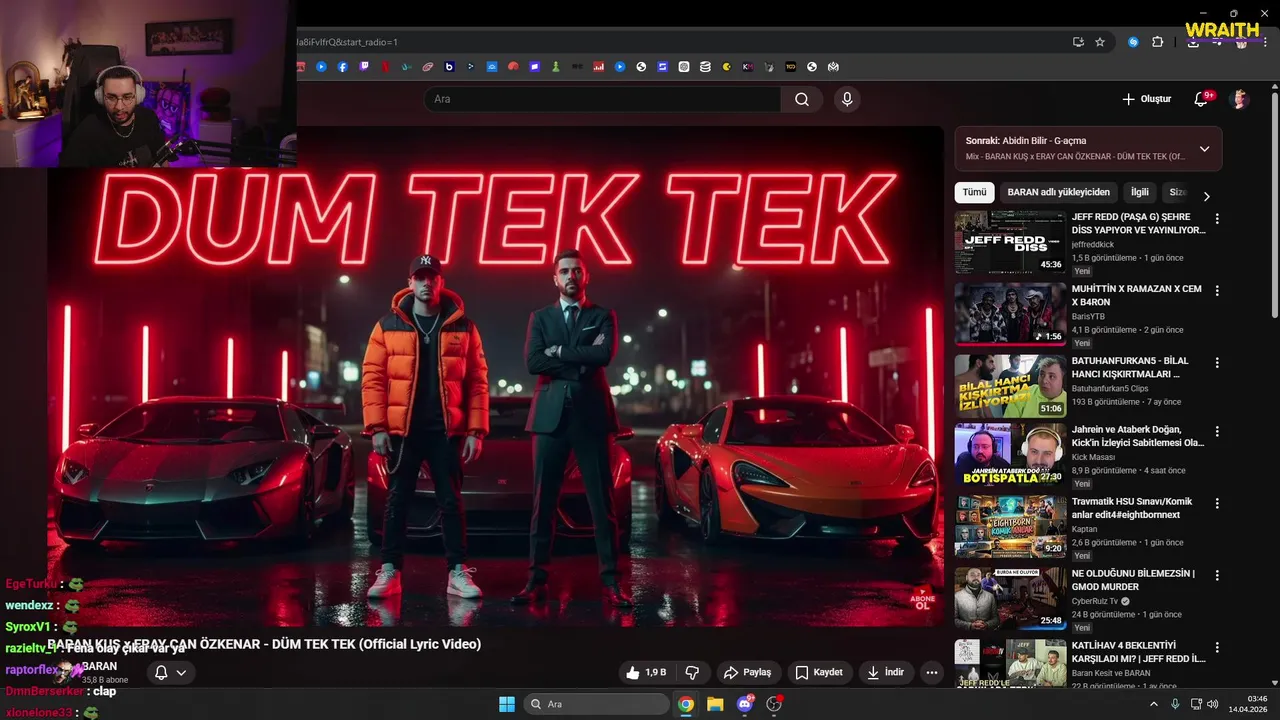1280x720 pixels.
Task: Open OBS Studio from taskbar
Action: [x=774, y=704]
